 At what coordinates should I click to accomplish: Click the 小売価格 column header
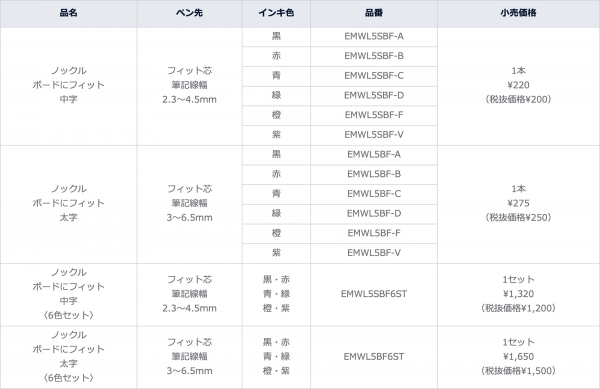pyautogui.click(x=518, y=13)
